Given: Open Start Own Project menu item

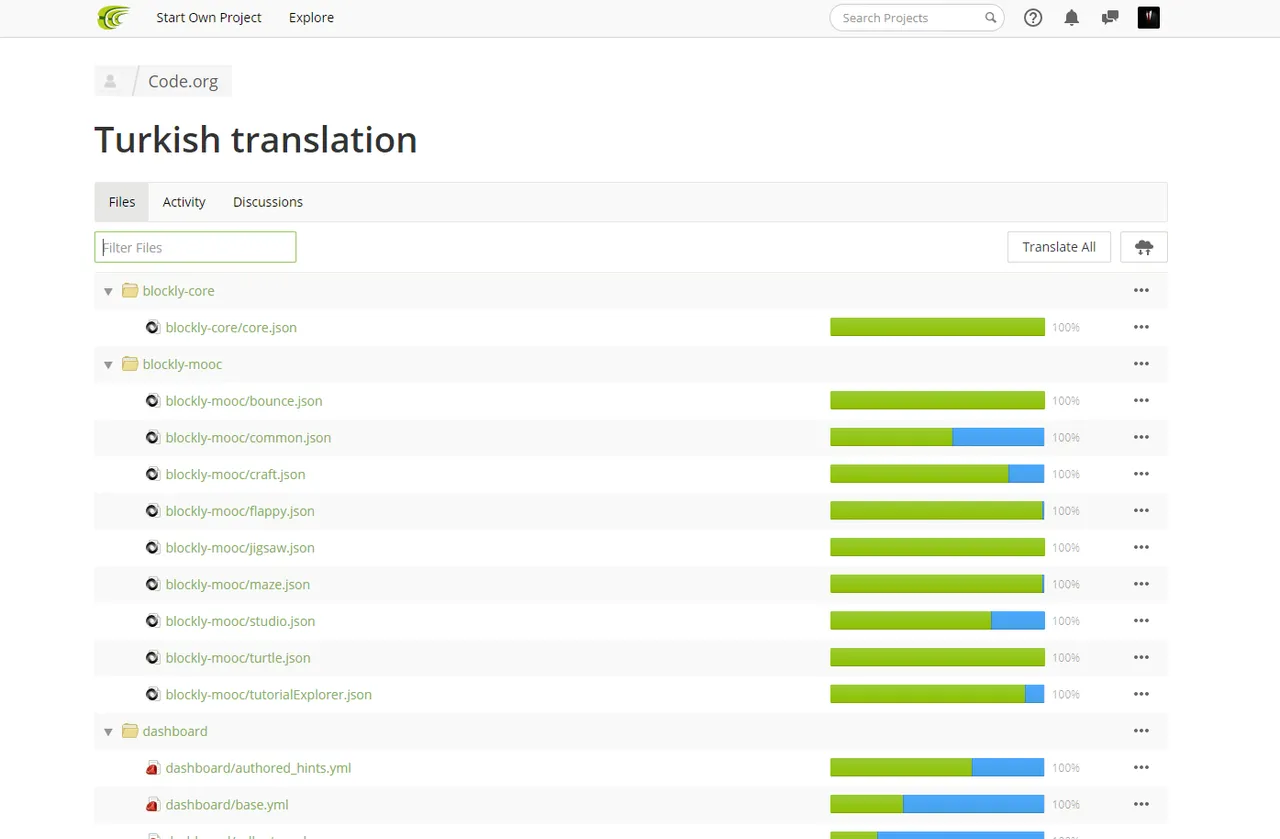Looking at the screenshot, I should coord(209,18).
